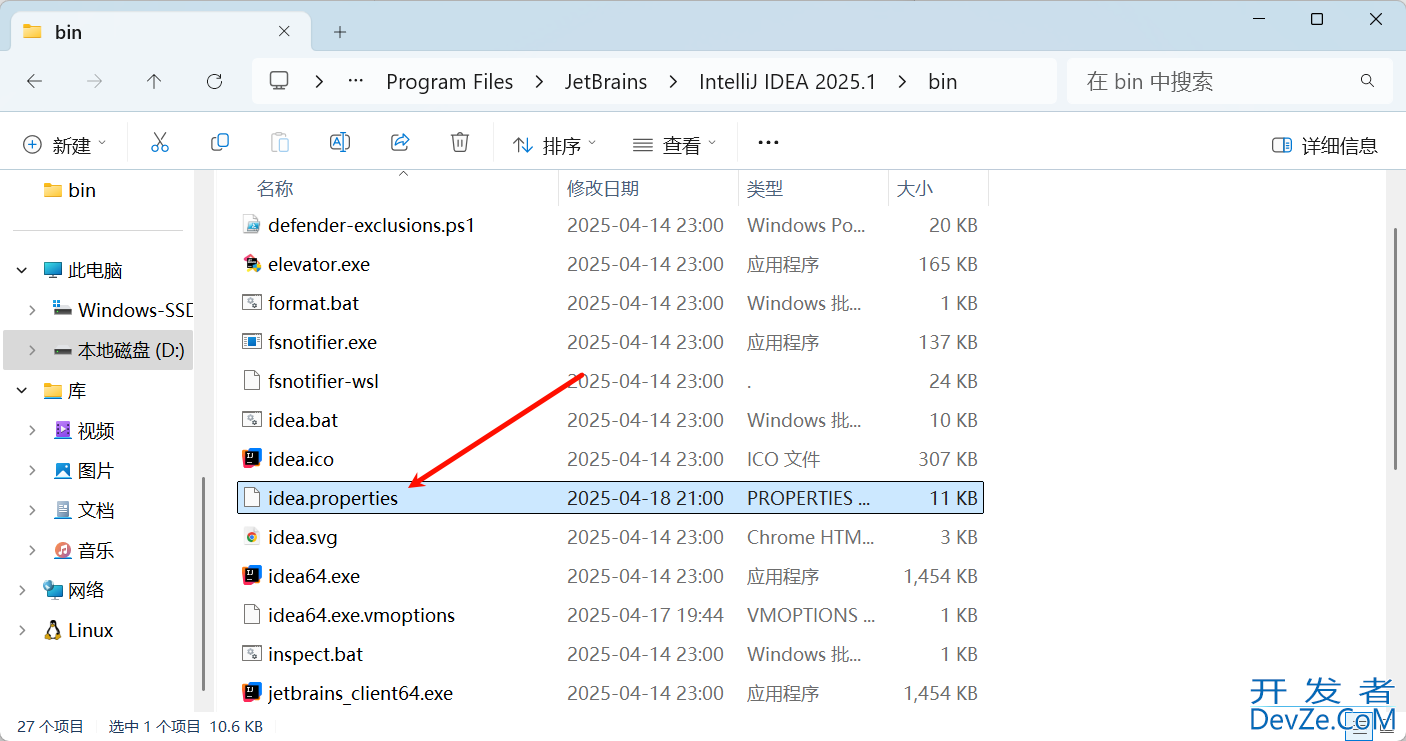The width and height of the screenshot is (1406, 741).
Task: Expand the 本地磁盘 (D:) node
Action: [x=32, y=350]
